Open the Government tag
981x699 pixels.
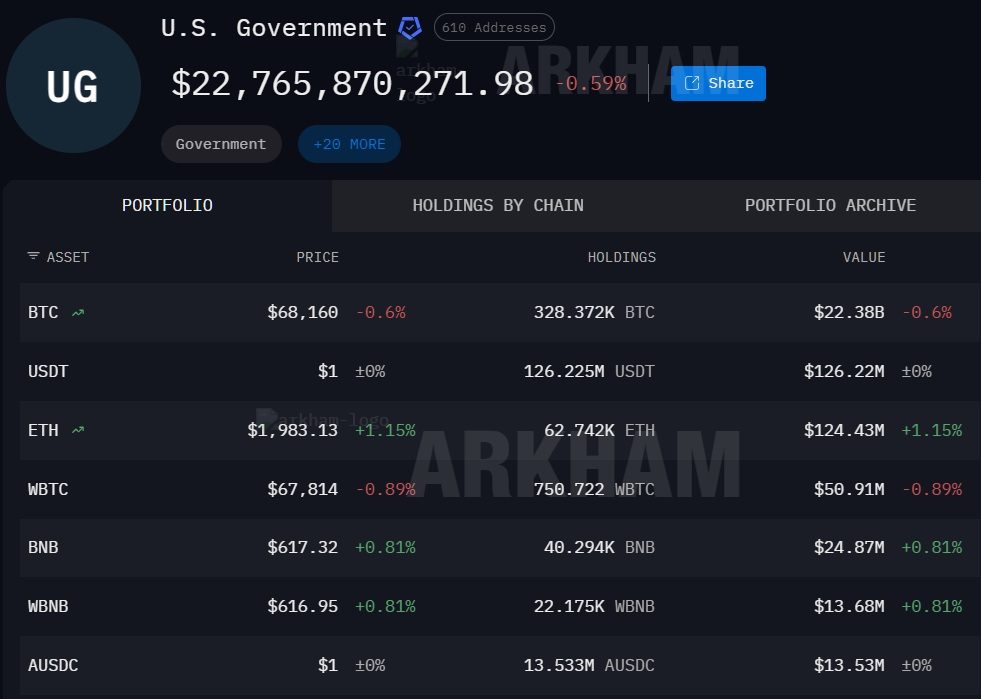pos(220,143)
